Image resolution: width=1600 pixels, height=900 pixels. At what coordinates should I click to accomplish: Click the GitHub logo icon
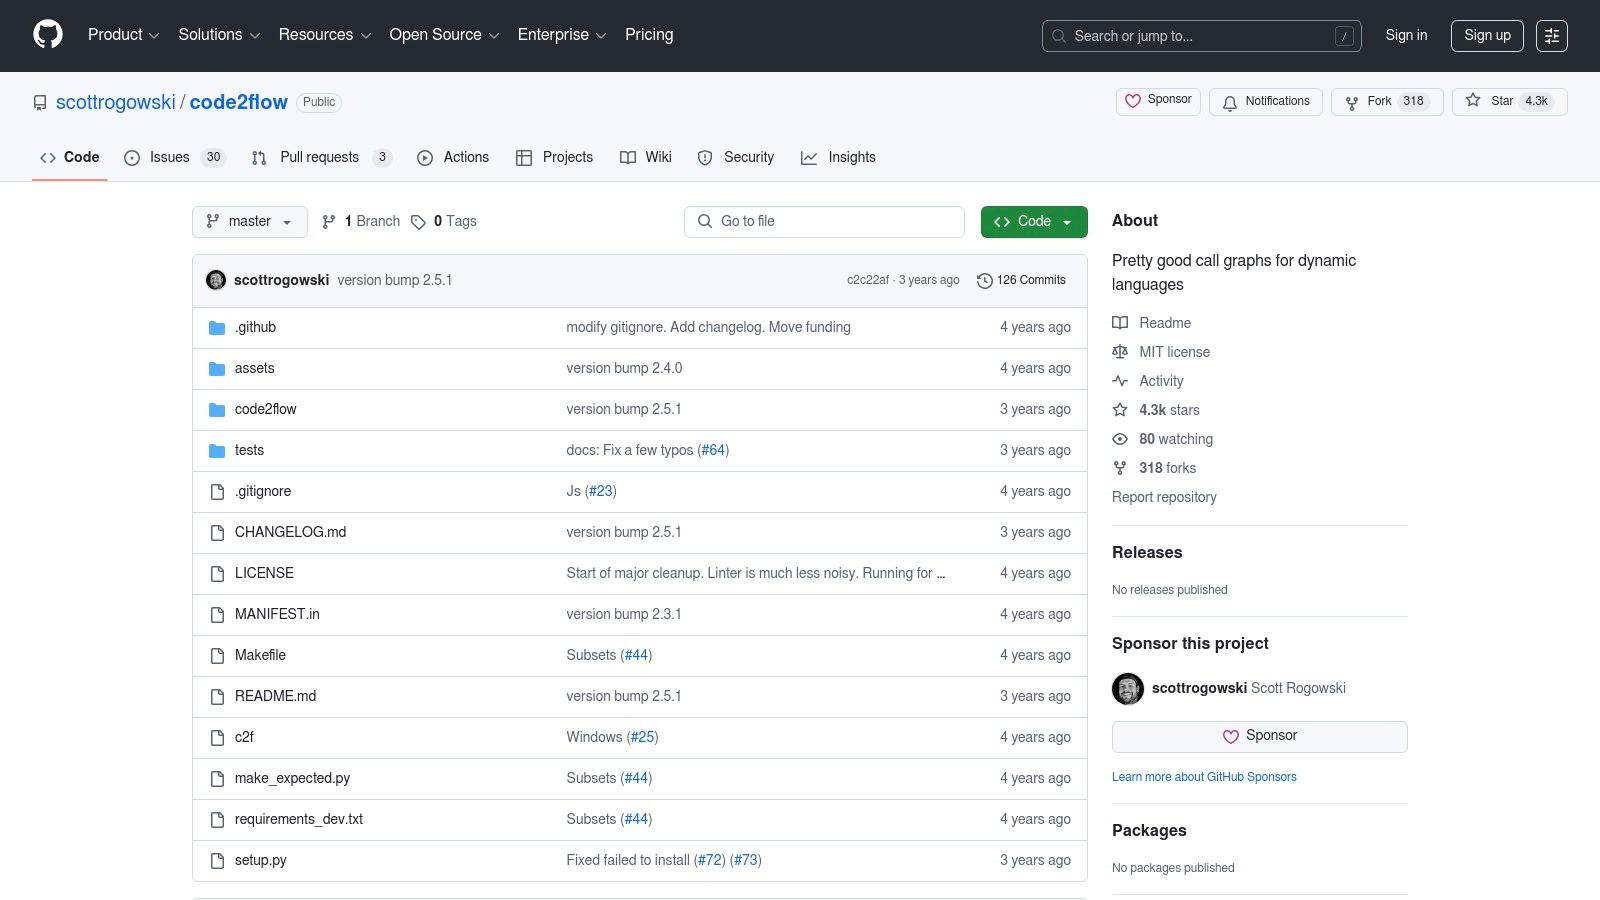[48, 35]
